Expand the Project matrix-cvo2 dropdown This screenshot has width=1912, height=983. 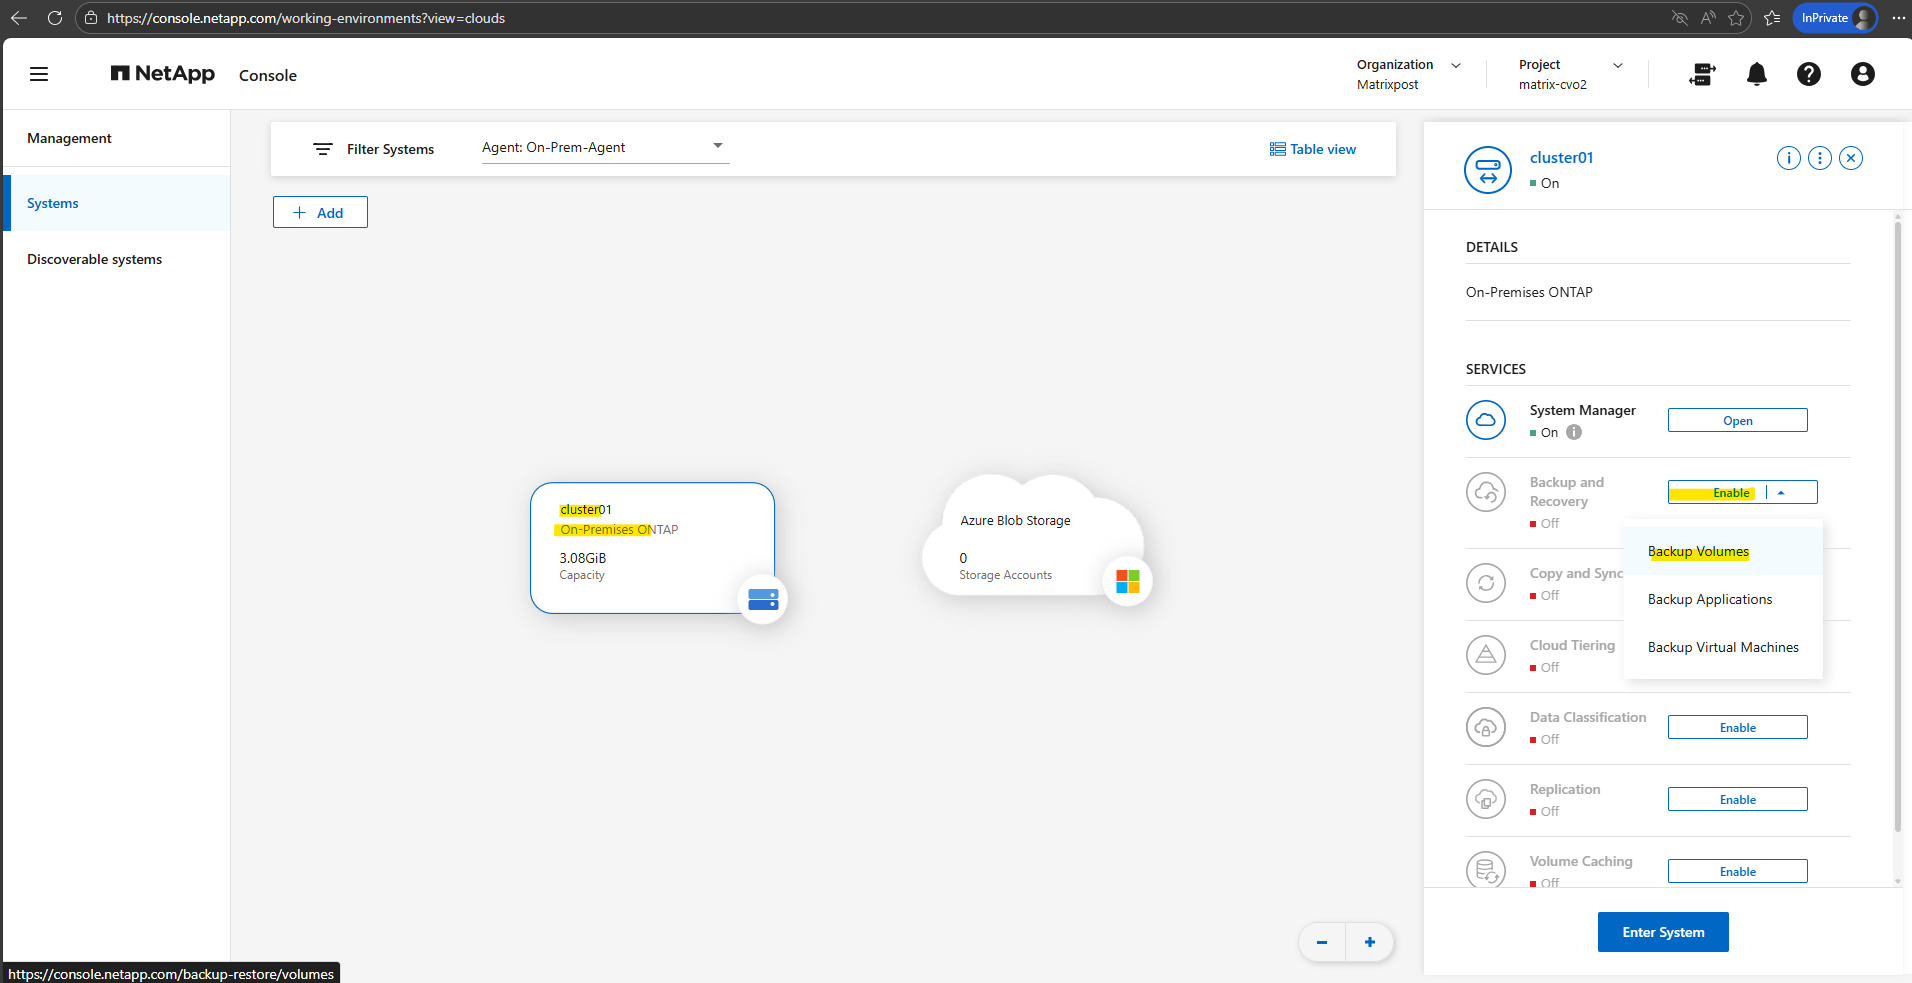coord(1617,65)
